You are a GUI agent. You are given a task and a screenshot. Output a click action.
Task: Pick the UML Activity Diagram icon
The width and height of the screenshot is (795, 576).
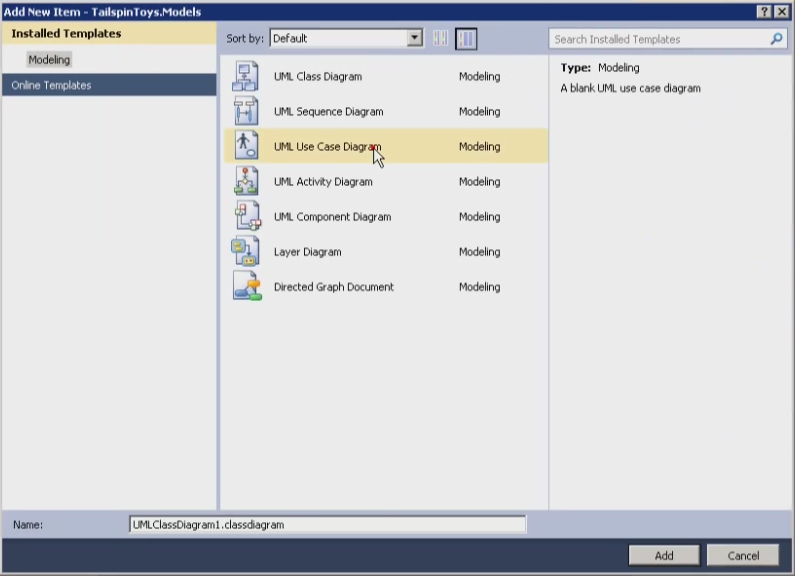(246, 181)
